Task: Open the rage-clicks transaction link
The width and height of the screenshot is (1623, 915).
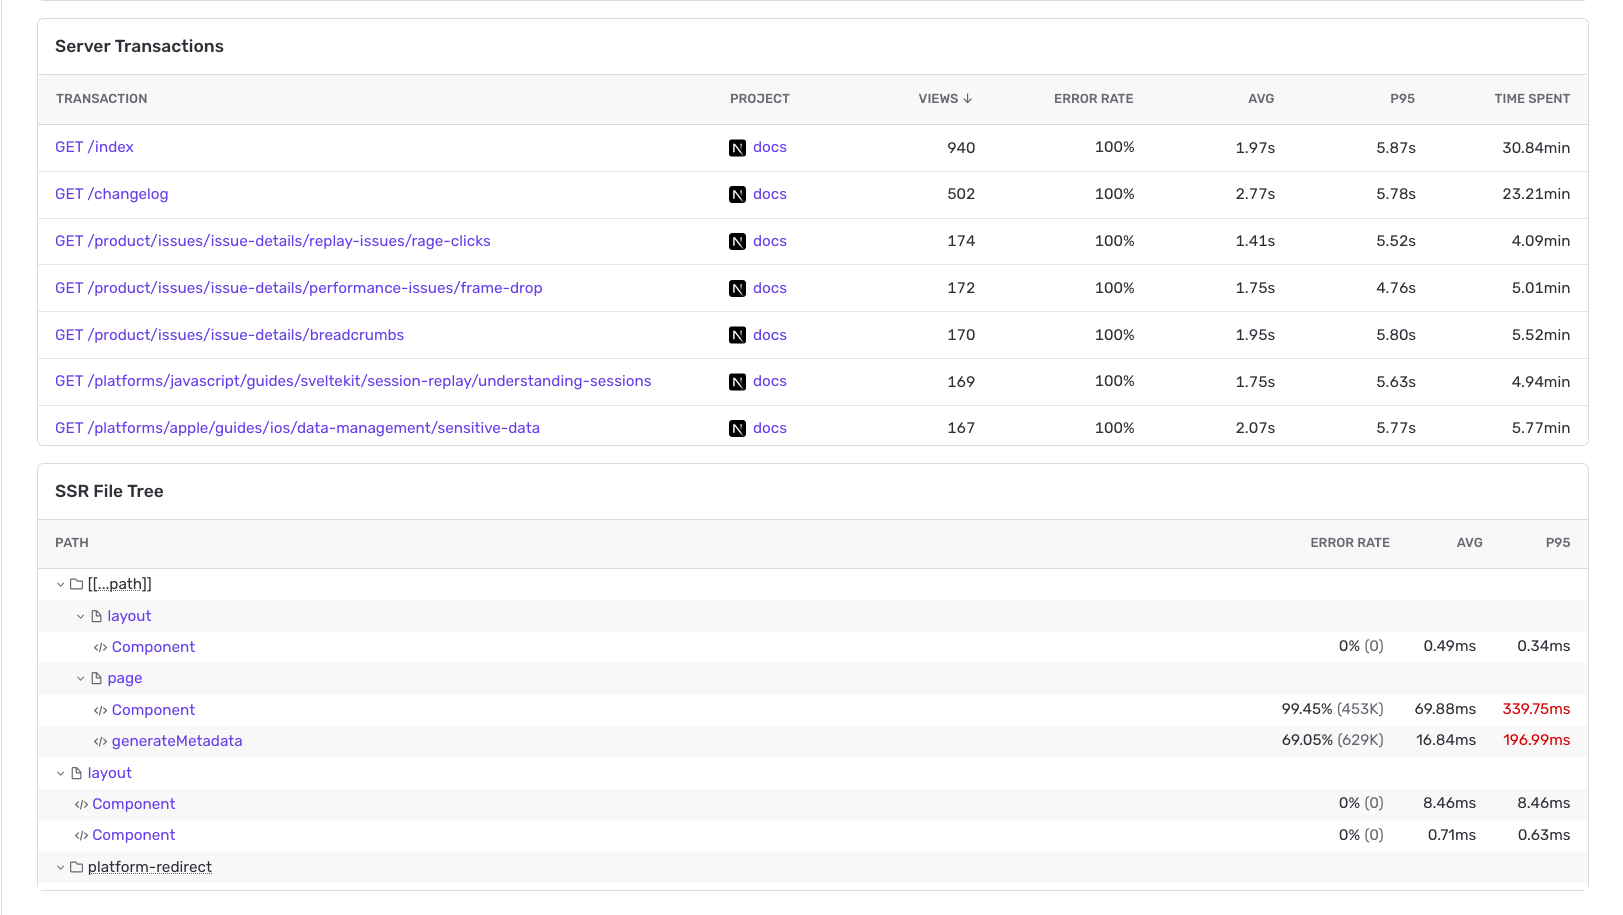Action: pyautogui.click(x=273, y=241)
